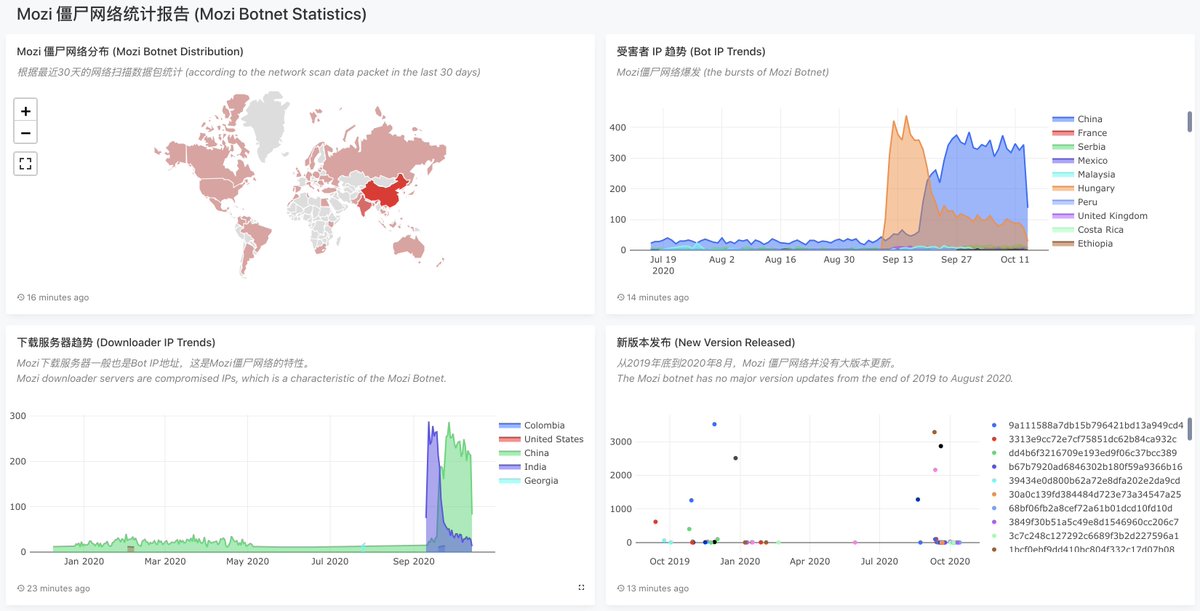
Task: Click the '14 minutes ago' refresh timestamp
Action: [657, 297]
